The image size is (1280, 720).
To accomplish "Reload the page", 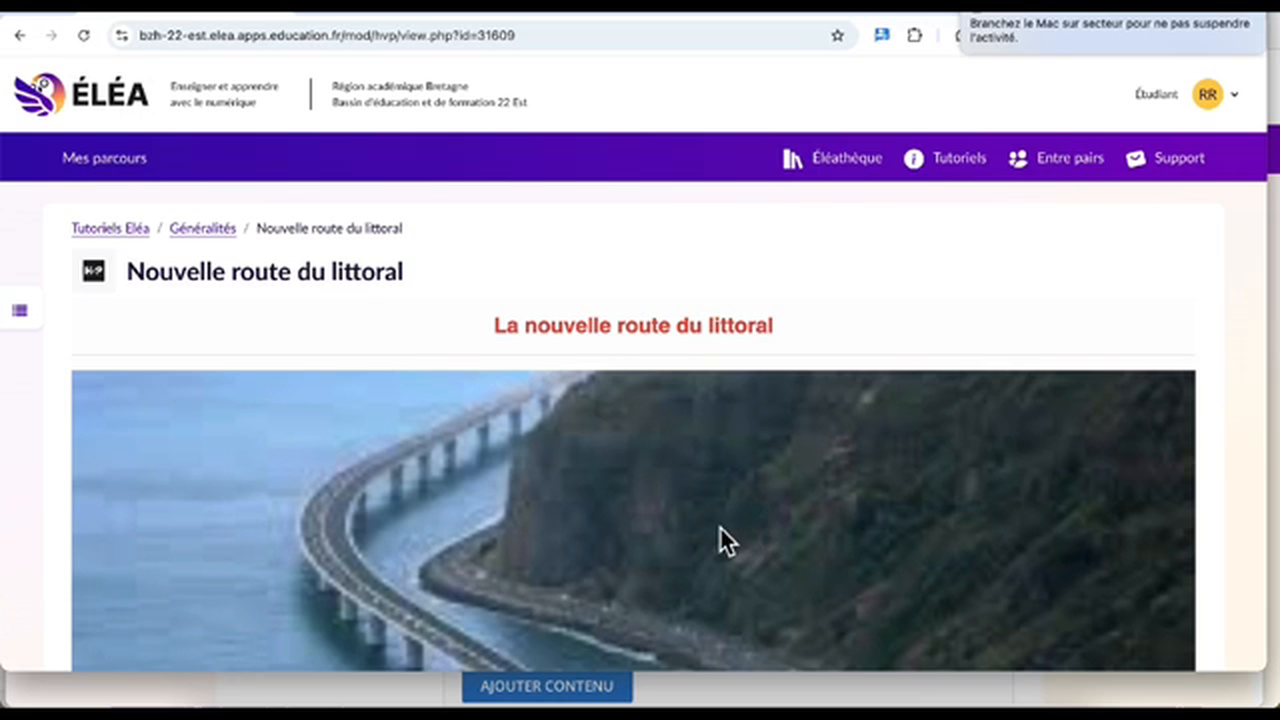I will [84, 36].
